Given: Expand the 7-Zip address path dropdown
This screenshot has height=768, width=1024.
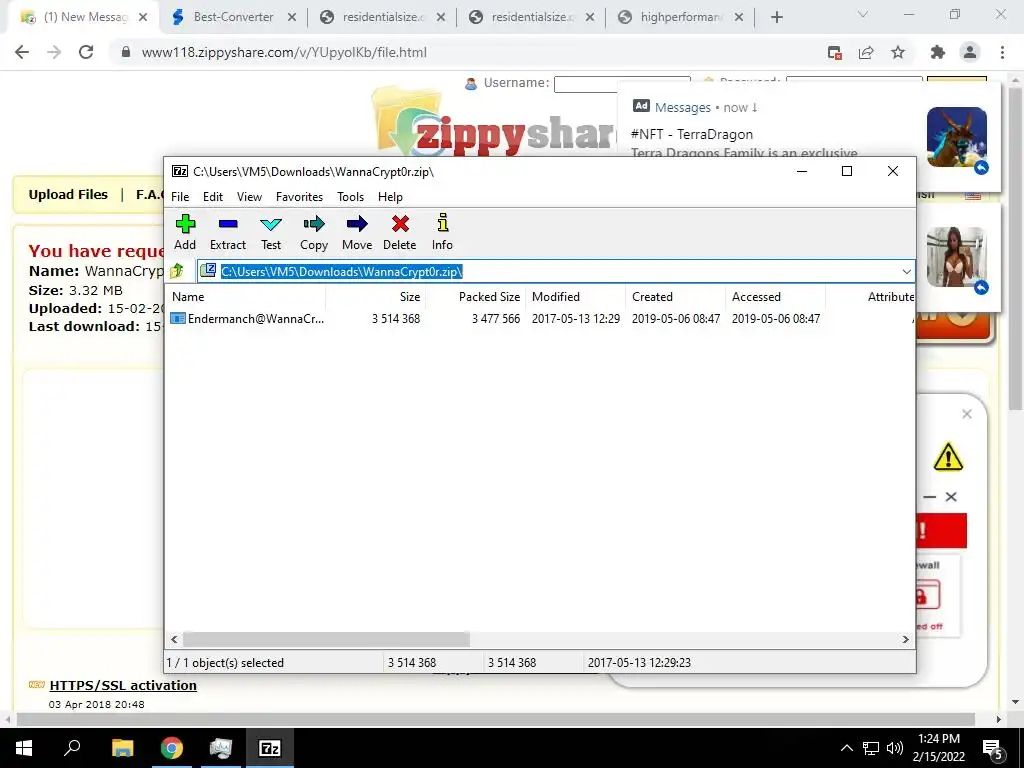Looking at the screenshot, I should (906, 272).
